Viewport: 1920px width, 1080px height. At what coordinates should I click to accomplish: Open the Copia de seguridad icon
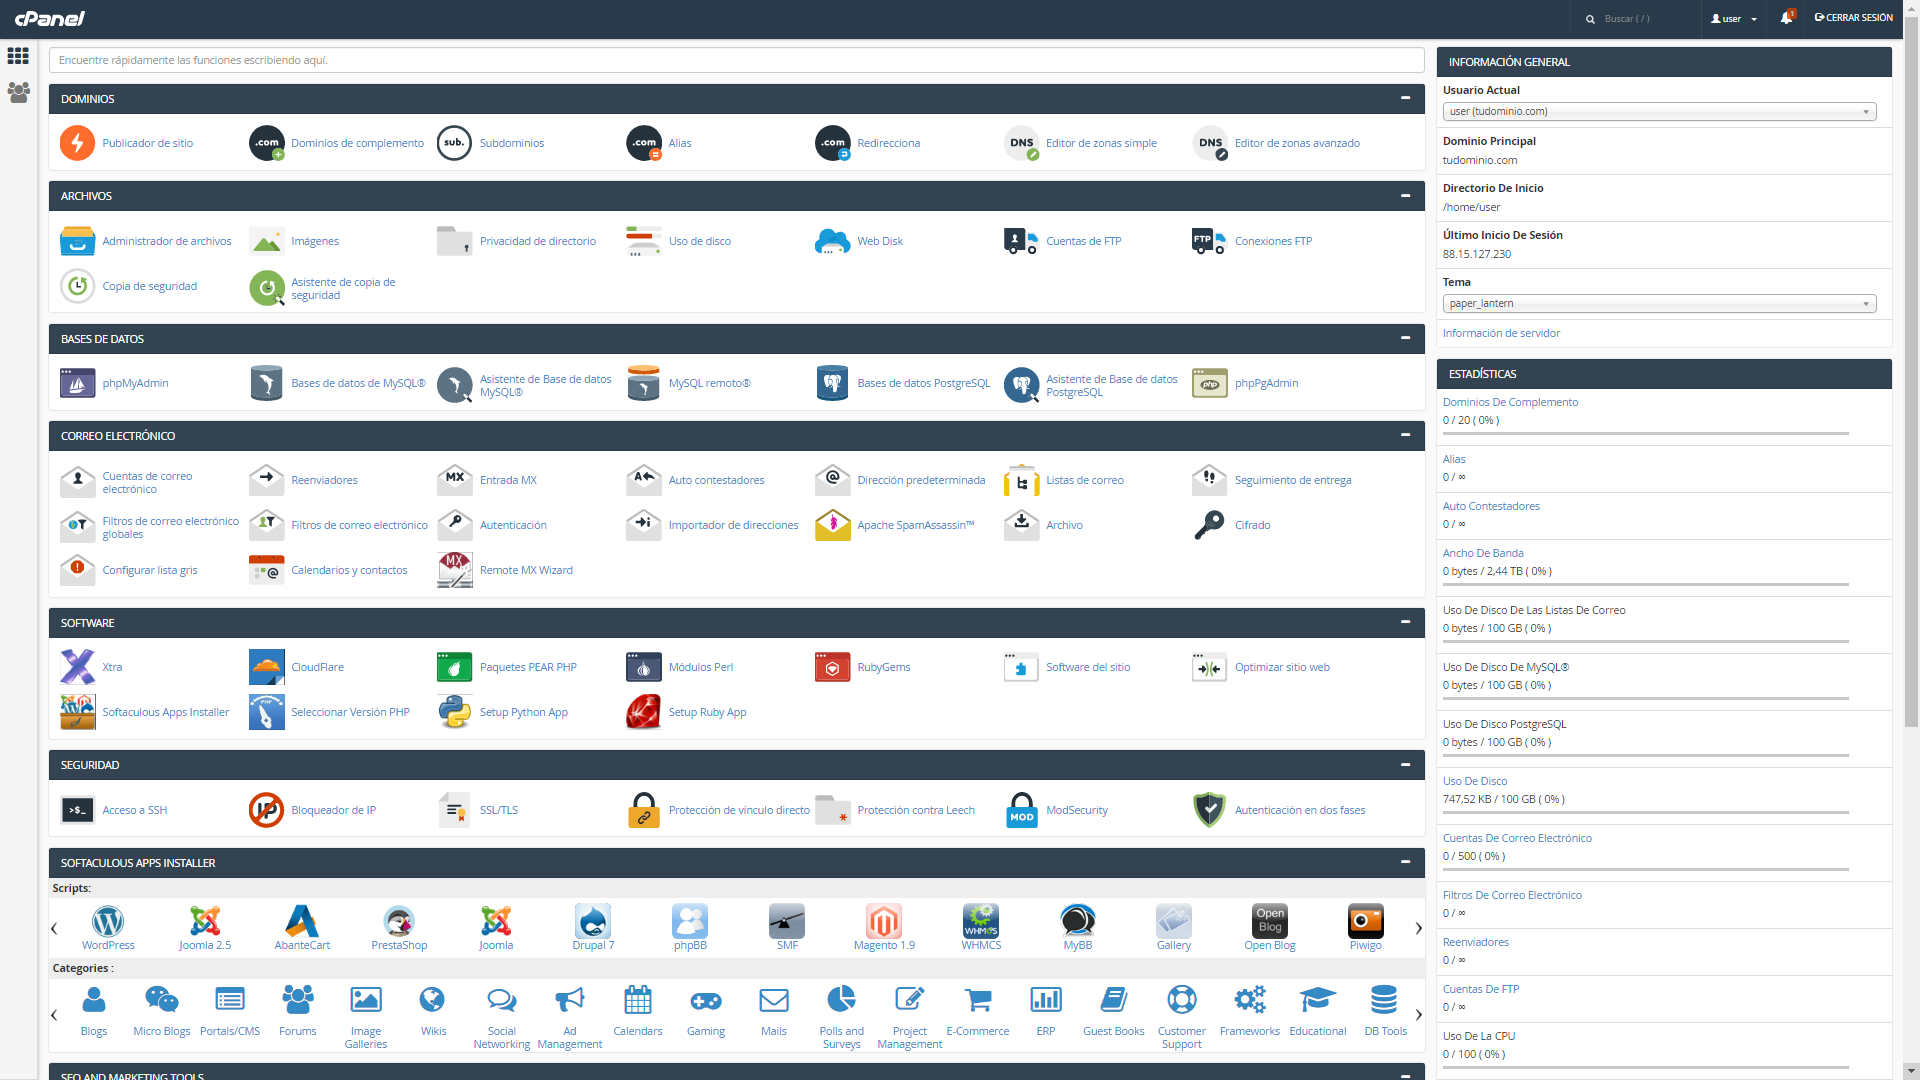click(77, 286)
